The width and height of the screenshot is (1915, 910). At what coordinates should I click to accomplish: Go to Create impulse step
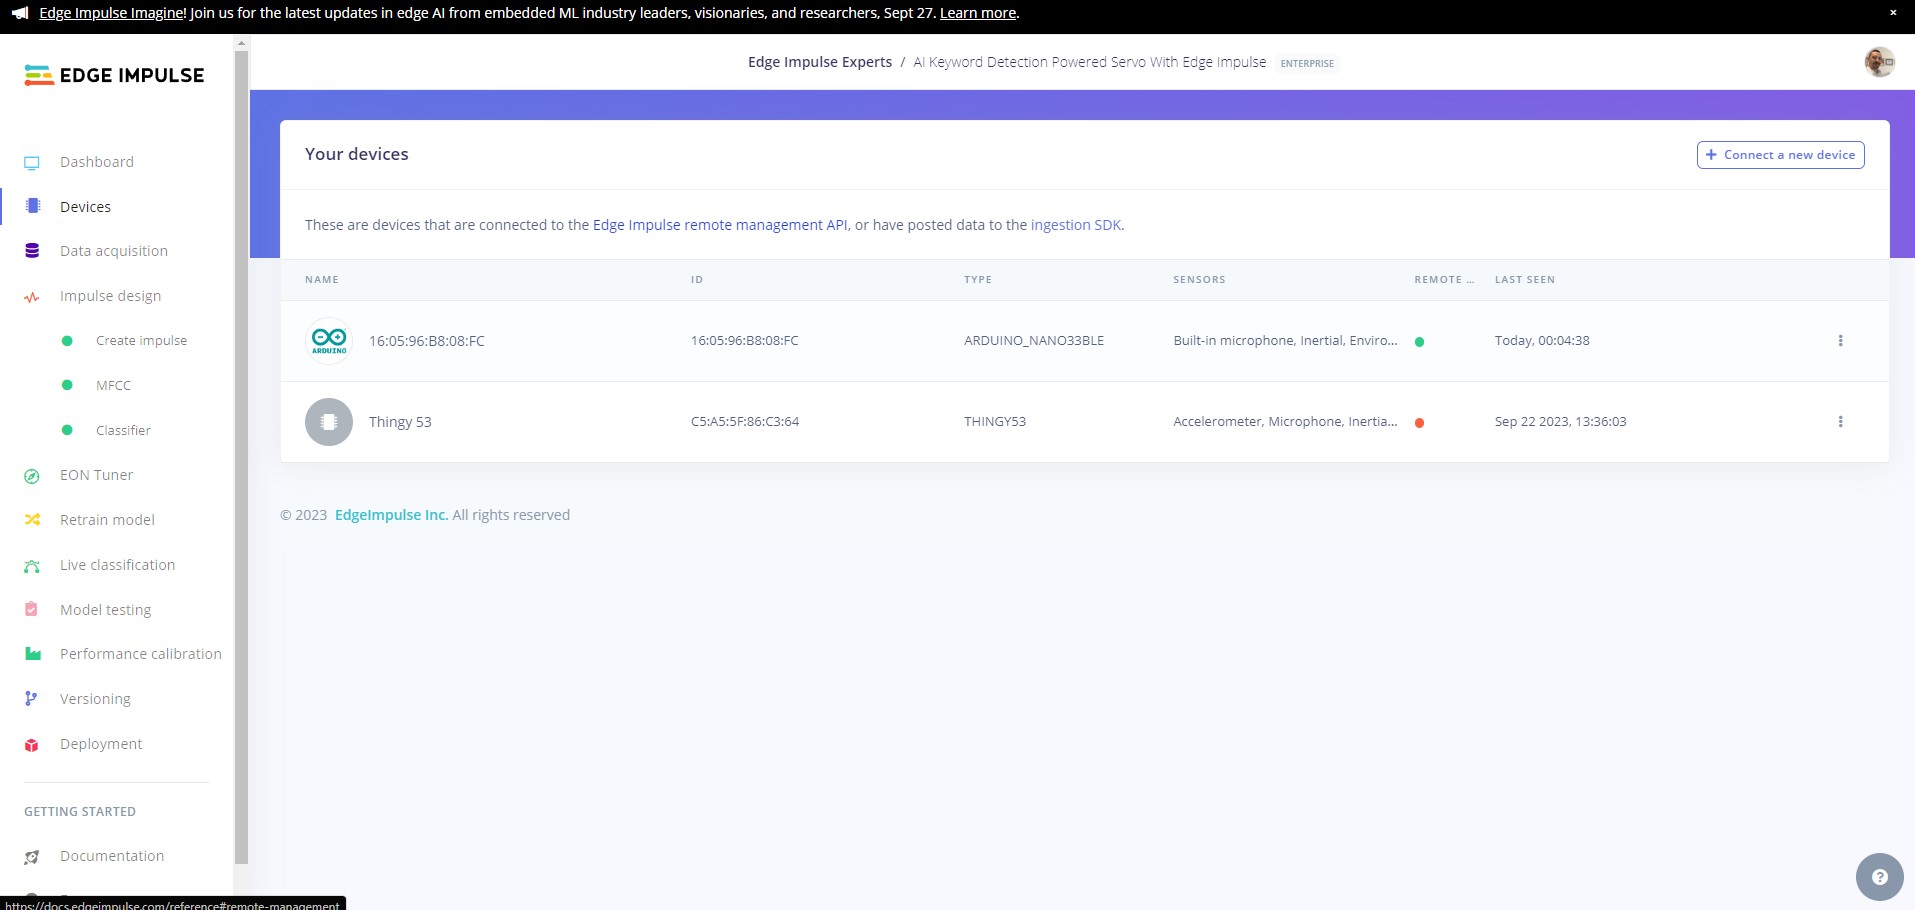click(x=141, y=341)
